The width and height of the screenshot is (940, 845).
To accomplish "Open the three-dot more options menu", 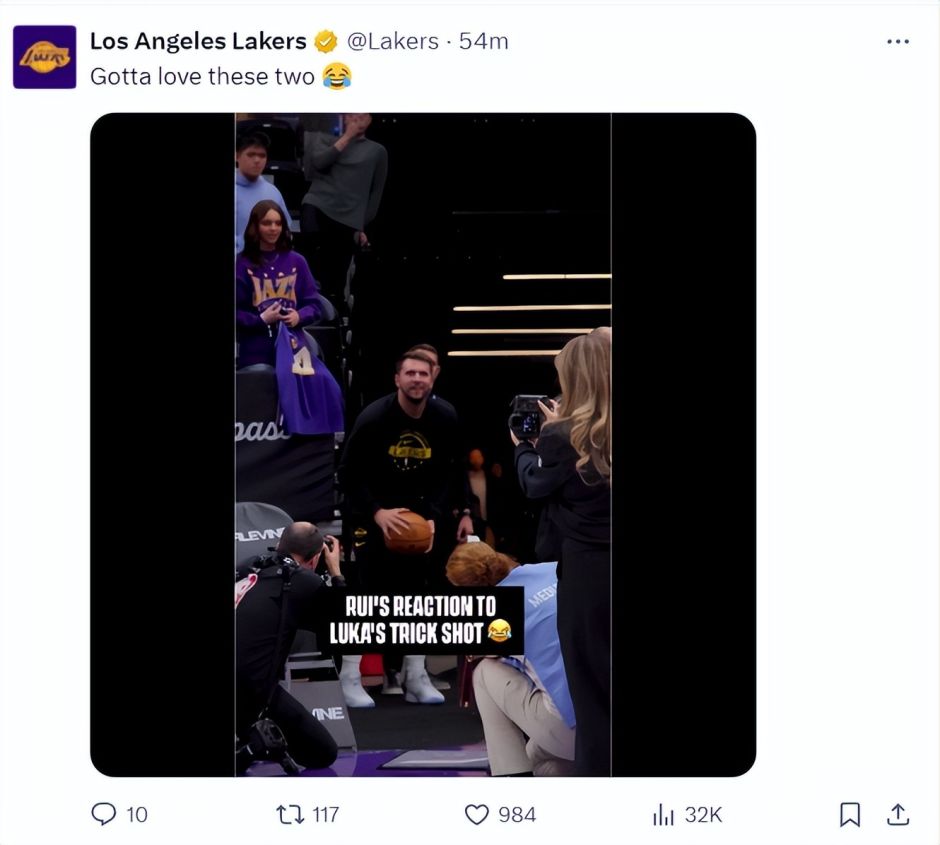I will (898, 41).
